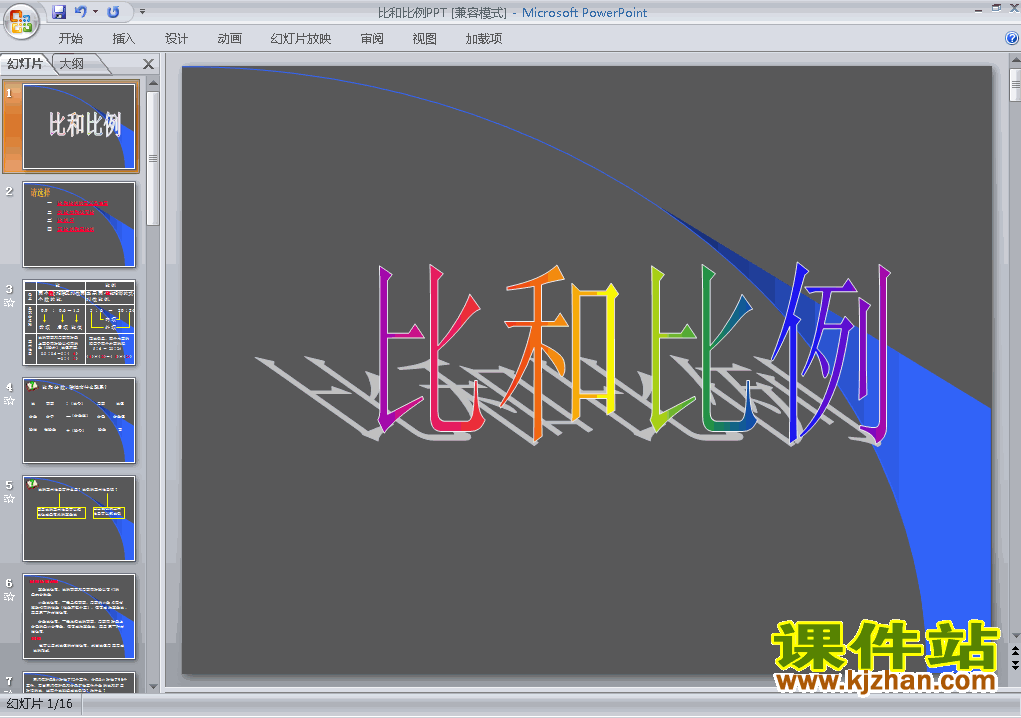
Task: Switch to the 动画 ribbon tab
Action: (x=229, y=38)
